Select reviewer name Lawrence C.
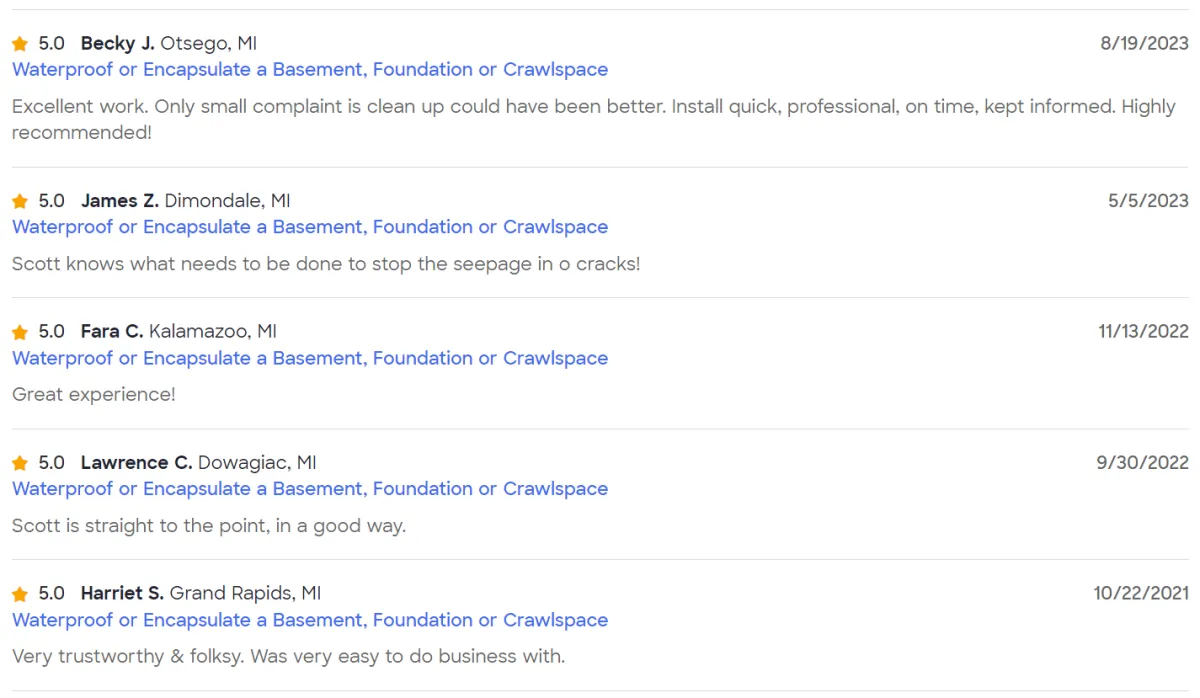The image size is (1200, 698). tap(136, 462)
